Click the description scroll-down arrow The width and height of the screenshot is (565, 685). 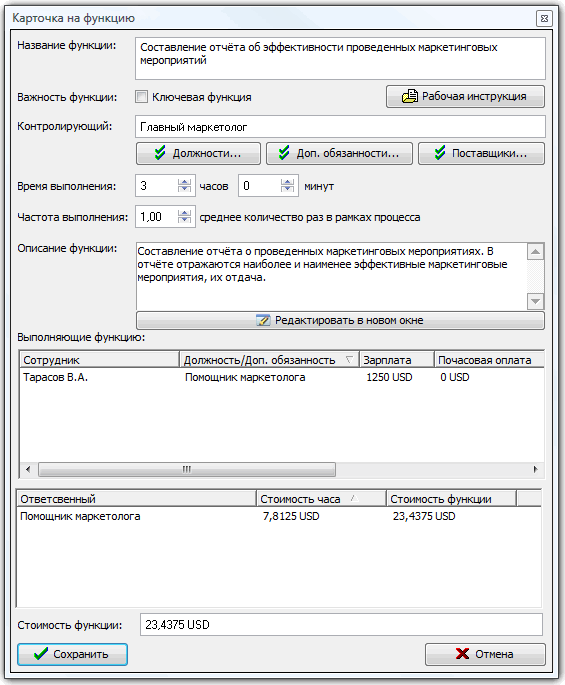point(535,301)
